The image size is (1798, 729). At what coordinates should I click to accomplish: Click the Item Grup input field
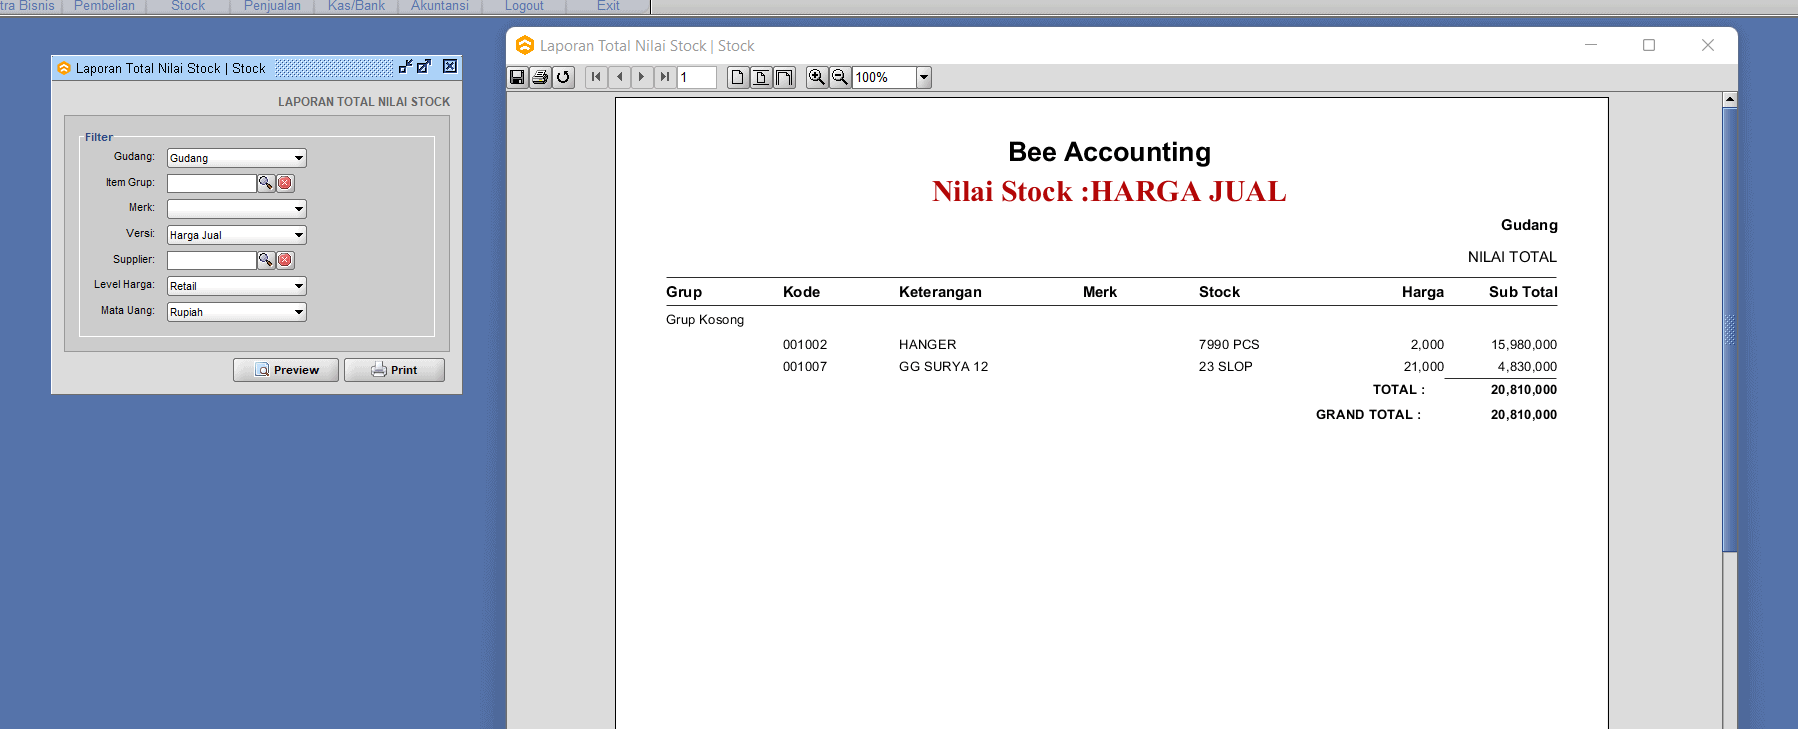click(x=212, y=183)
